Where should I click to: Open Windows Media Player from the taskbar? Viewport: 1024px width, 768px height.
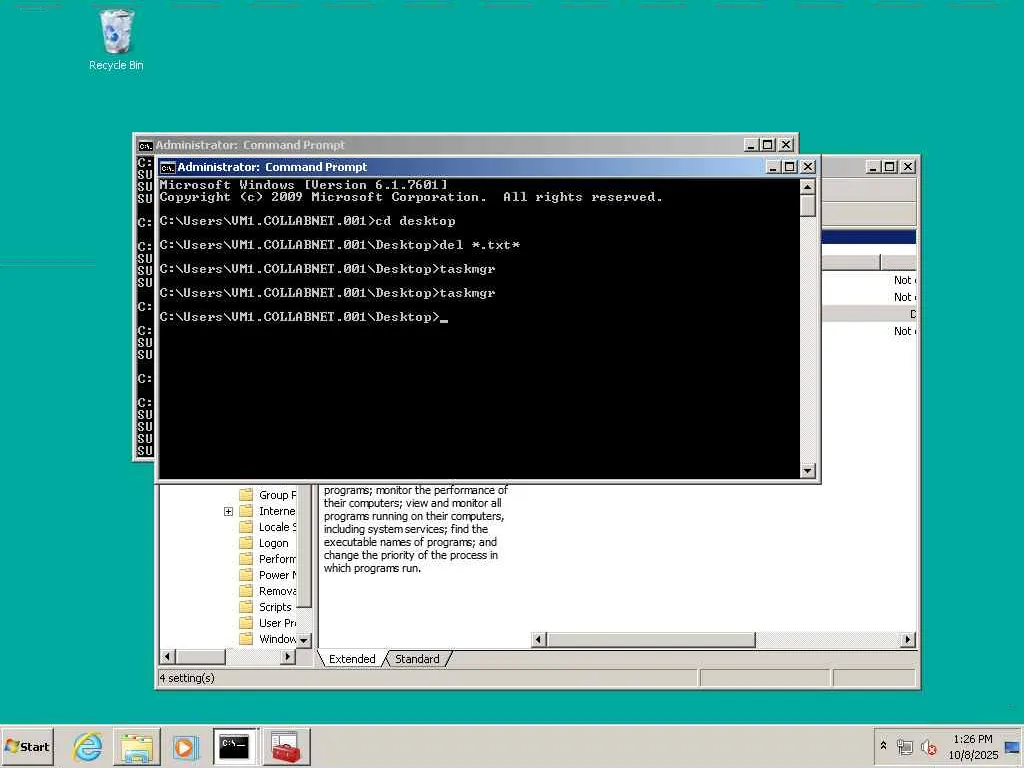185,746
